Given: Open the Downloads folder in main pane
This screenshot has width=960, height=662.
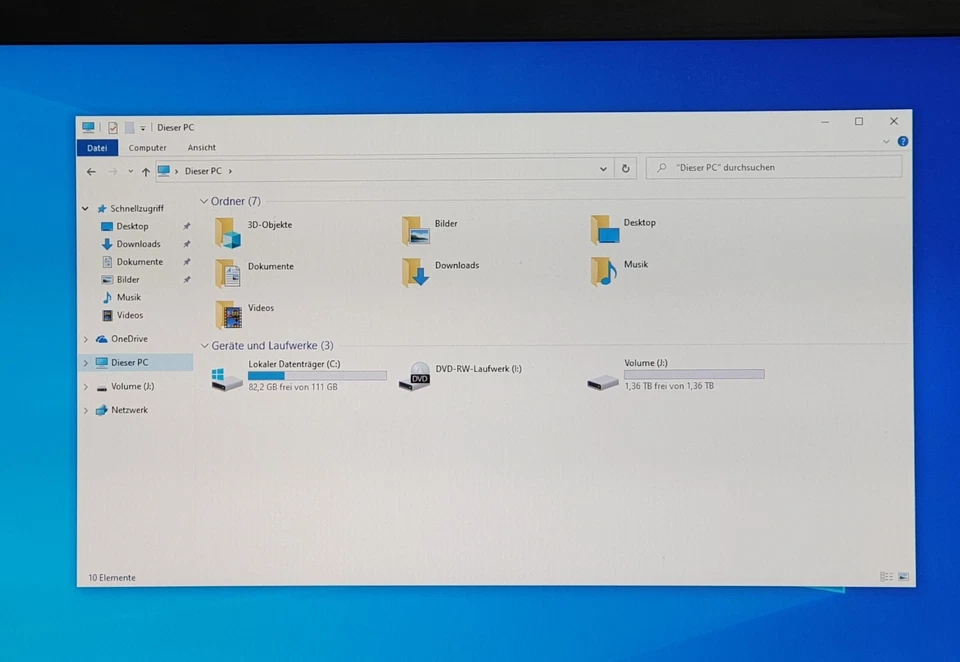Looking at the screenshot, I should pyautogui.click(x=416, y=272).
